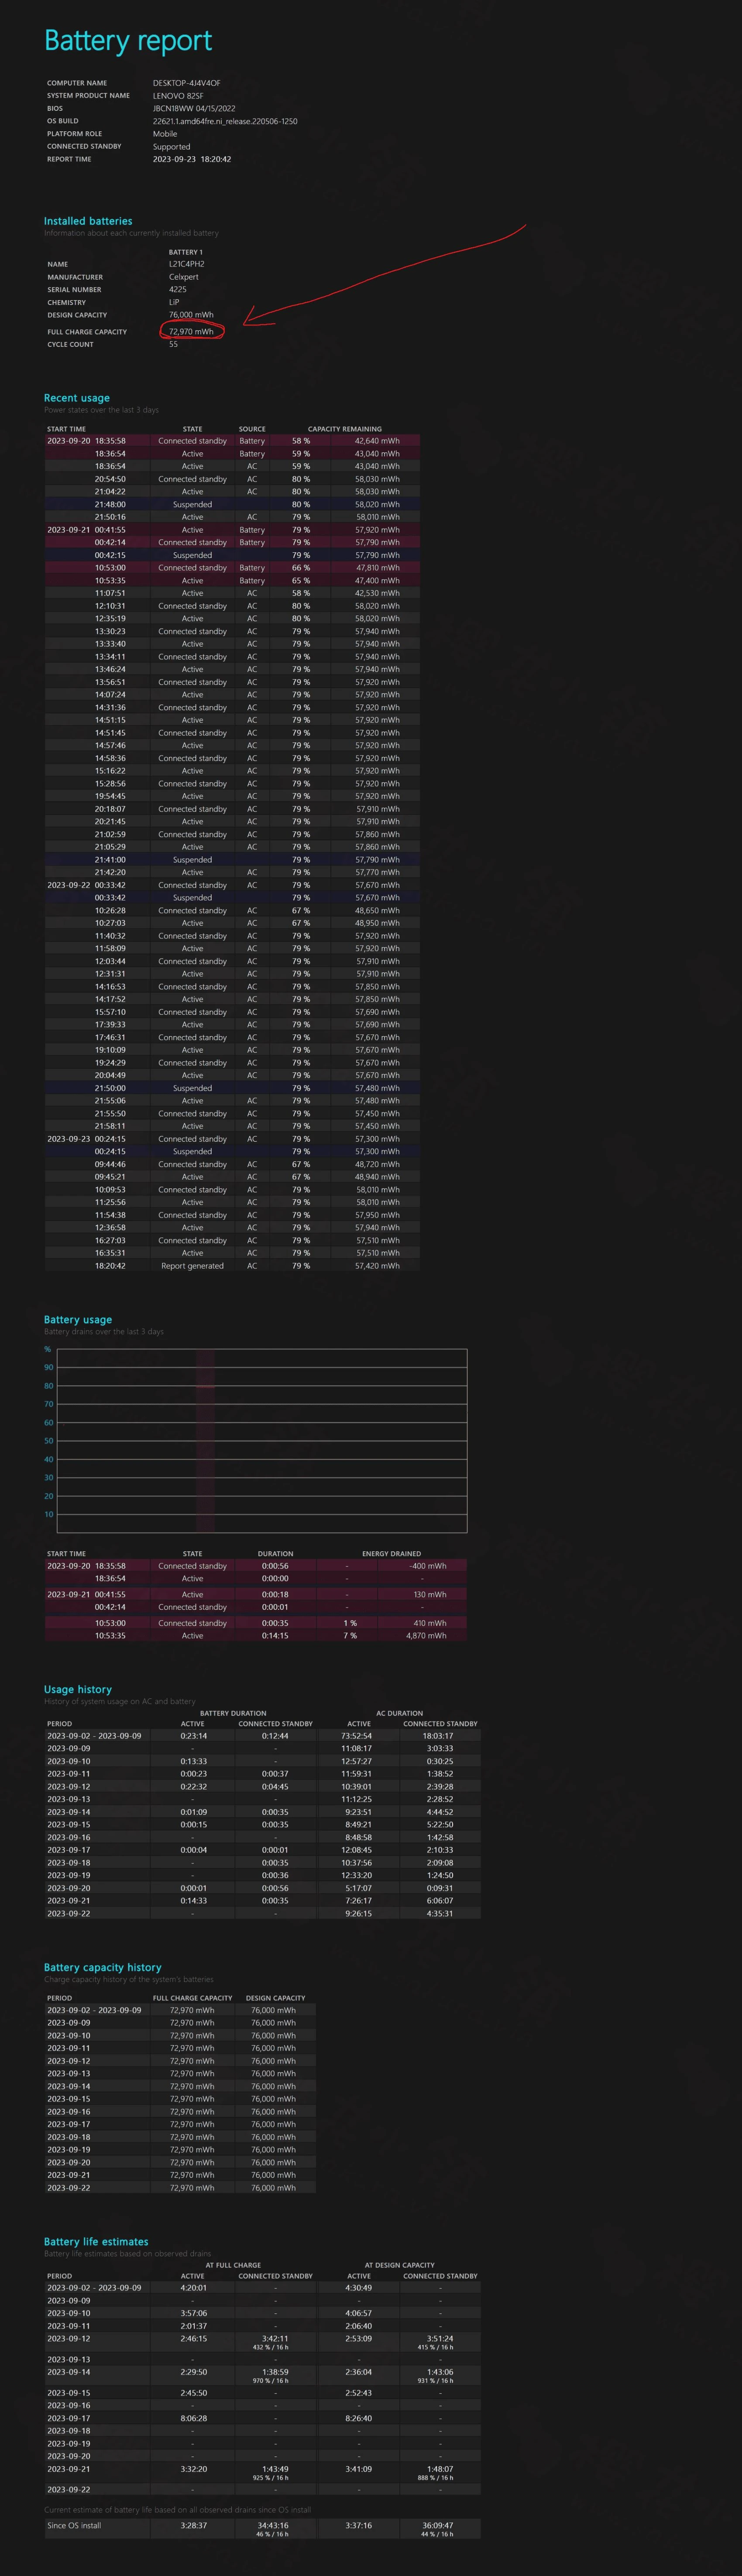Click the manufacturer value Celxpert
Image resolution: width=742 pixels, height=2576 pixels.
pyautogui.click(x=184, y=277)
